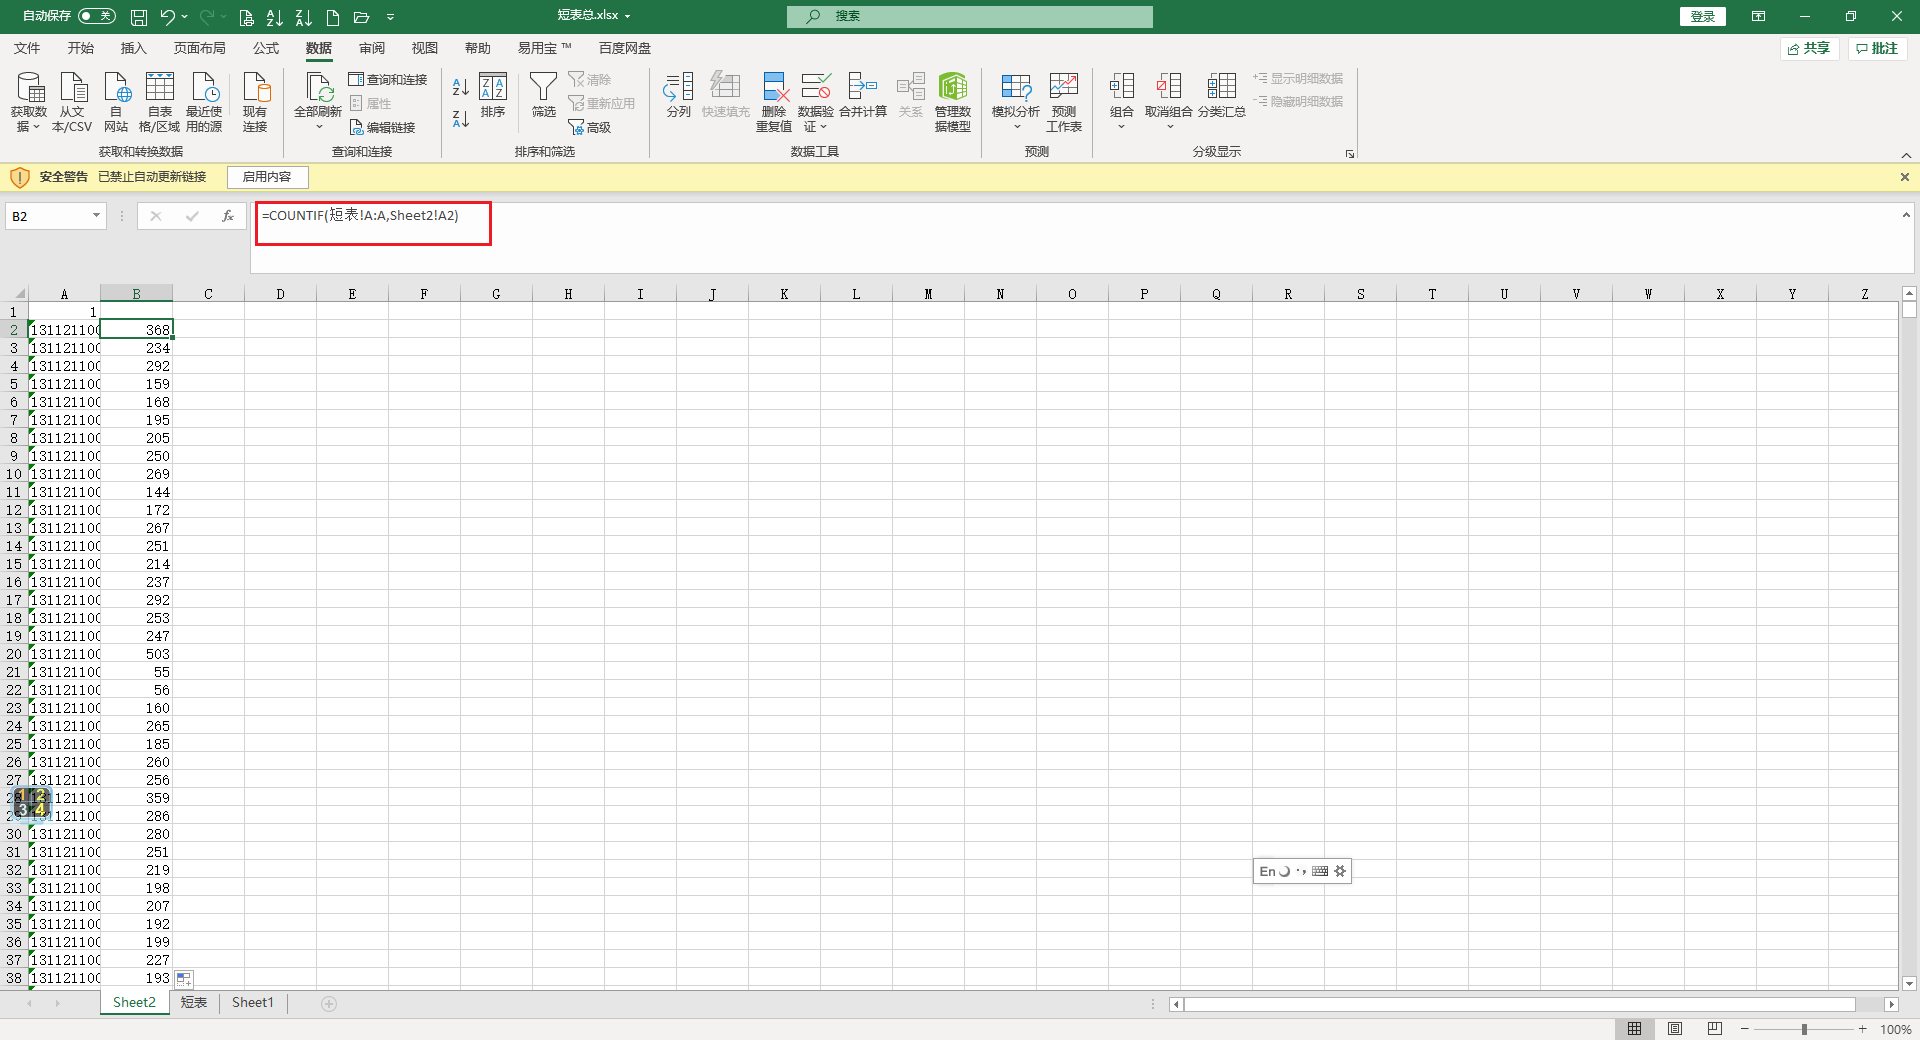Expand the arrow under 全部刷新

(319, 127)
